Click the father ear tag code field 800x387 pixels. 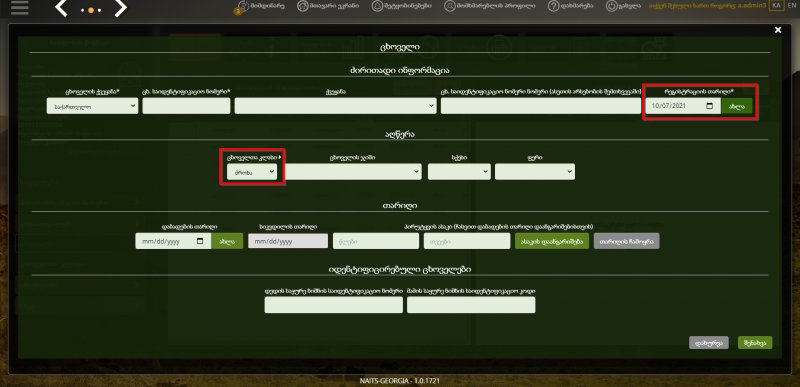pos(471,305)
